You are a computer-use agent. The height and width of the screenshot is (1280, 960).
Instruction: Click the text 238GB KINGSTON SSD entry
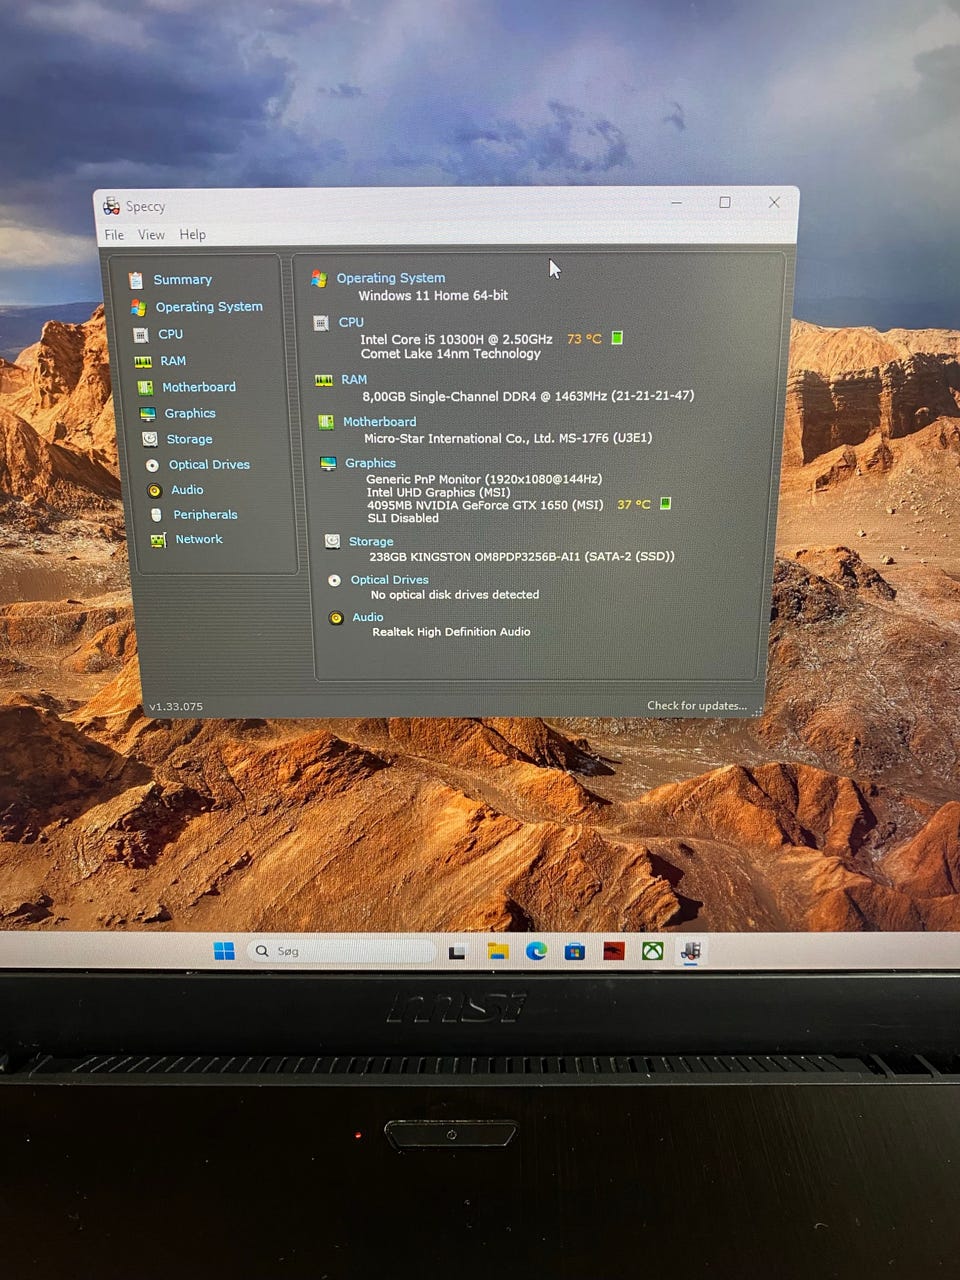pyautogui.click(x=522, y=556)
